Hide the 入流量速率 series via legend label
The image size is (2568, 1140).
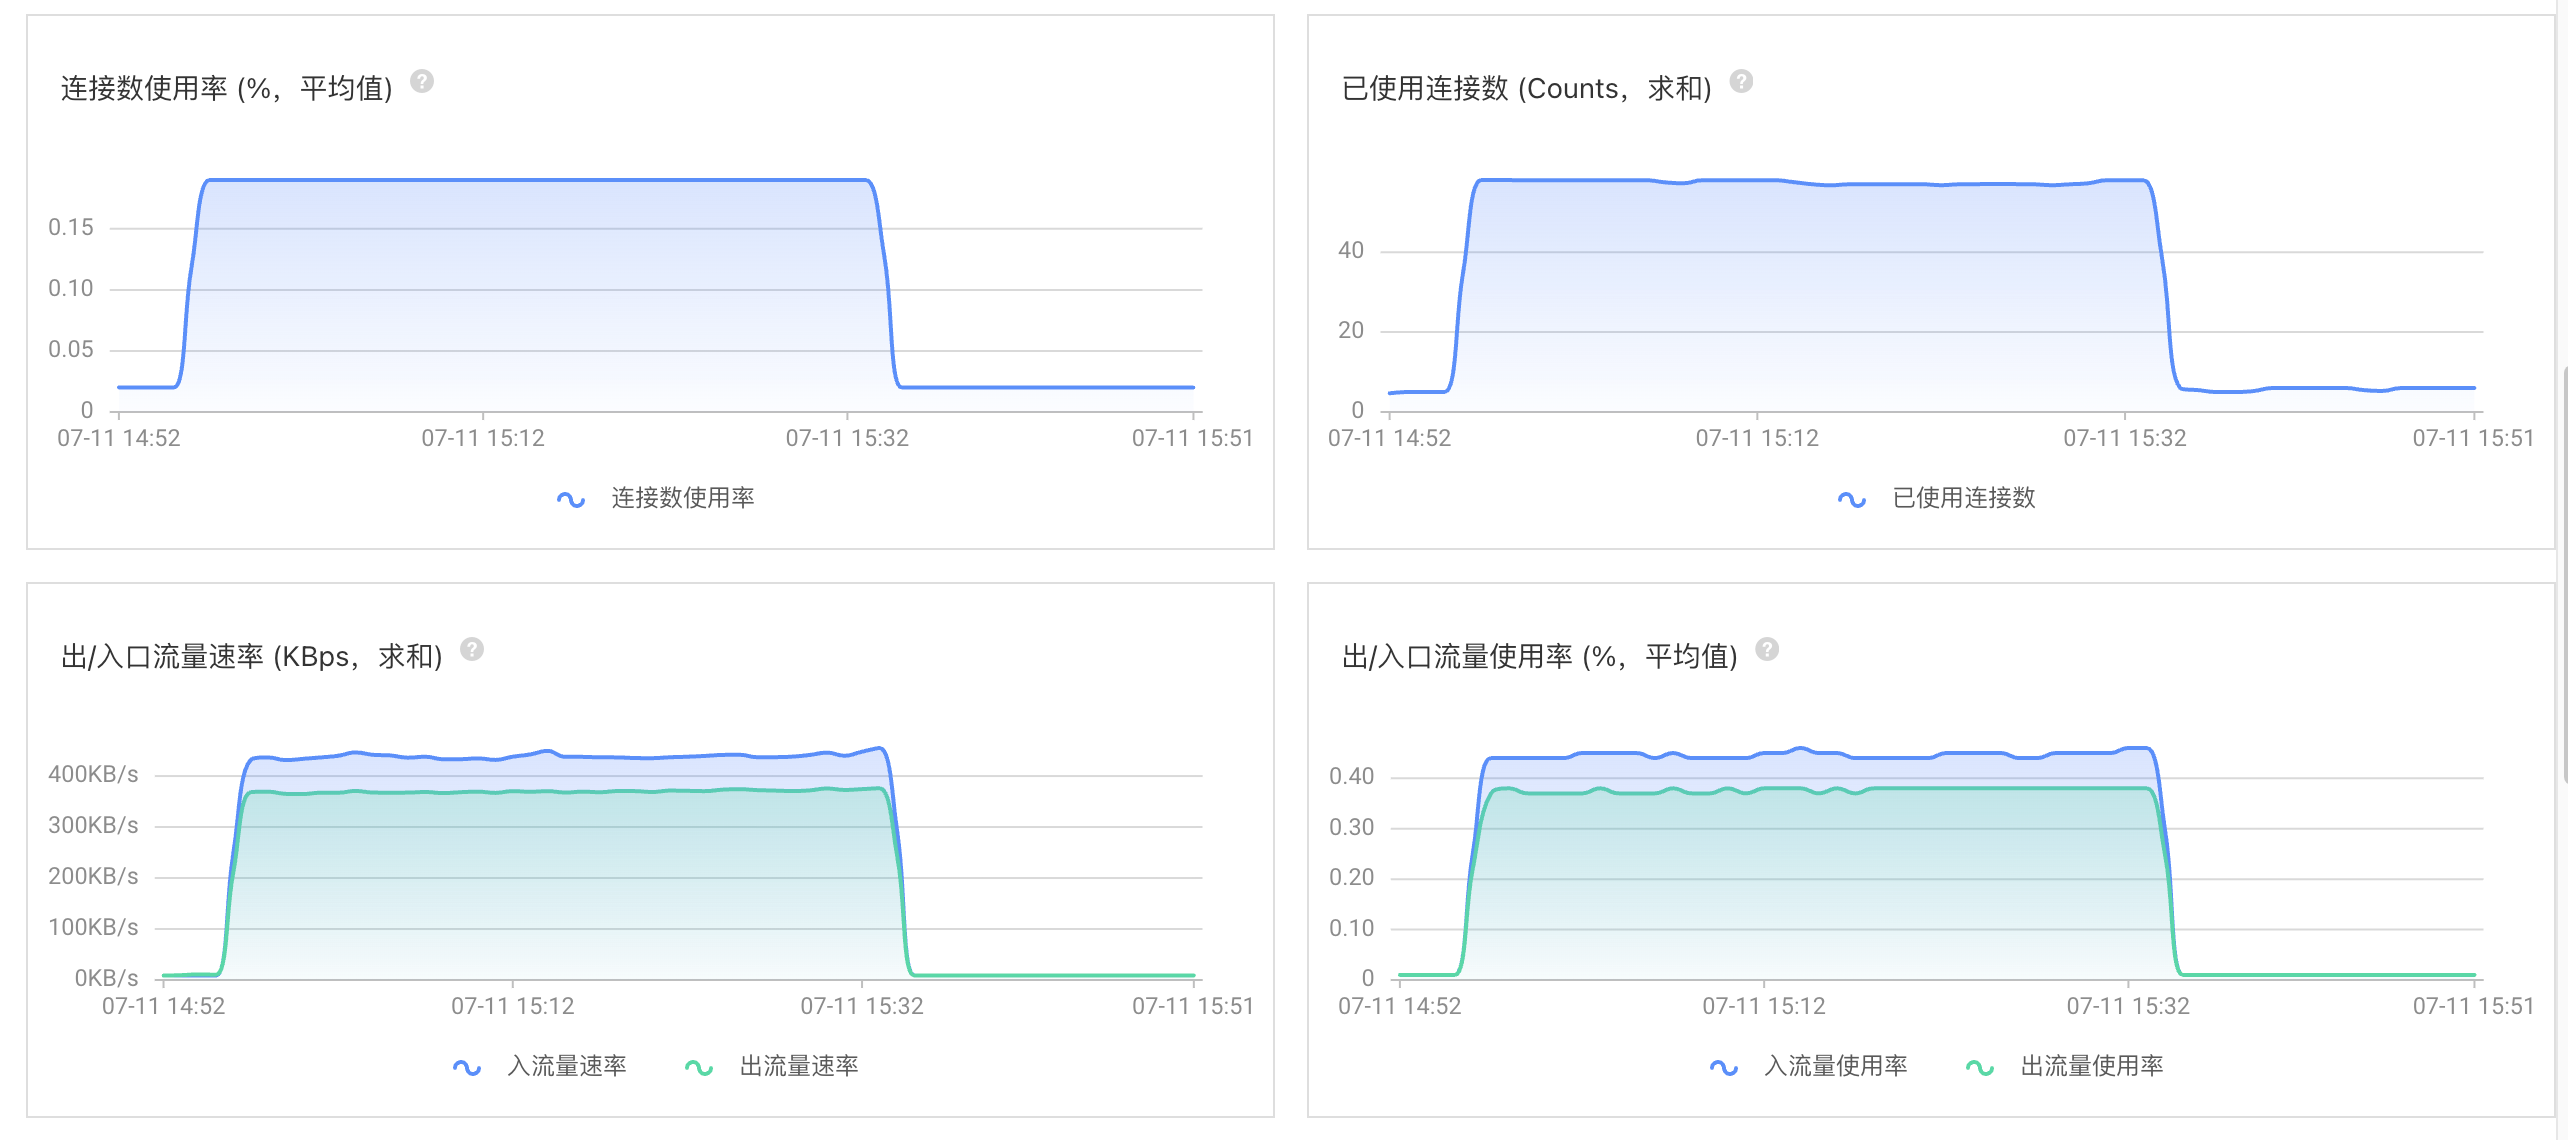tap(567, 1066)
